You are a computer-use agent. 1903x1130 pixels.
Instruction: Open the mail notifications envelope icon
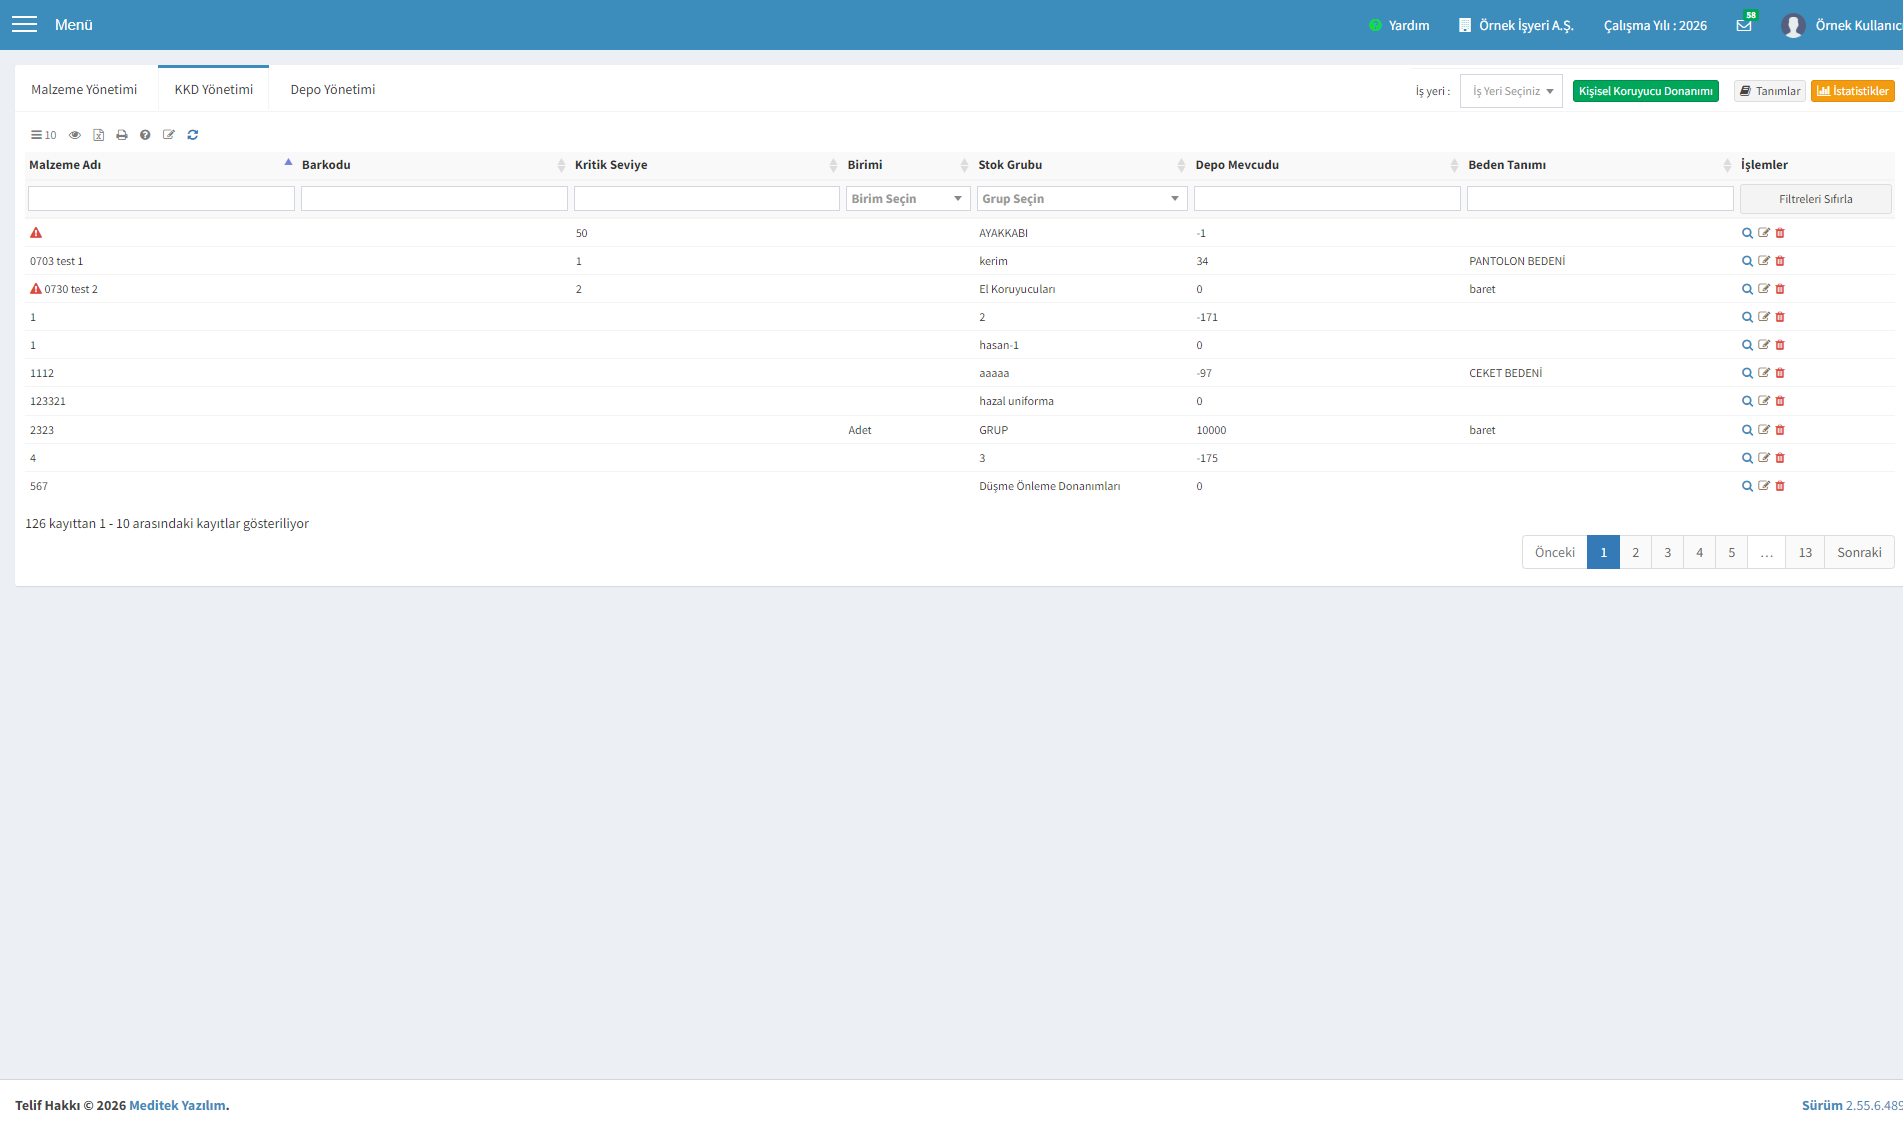[1744, 25]
